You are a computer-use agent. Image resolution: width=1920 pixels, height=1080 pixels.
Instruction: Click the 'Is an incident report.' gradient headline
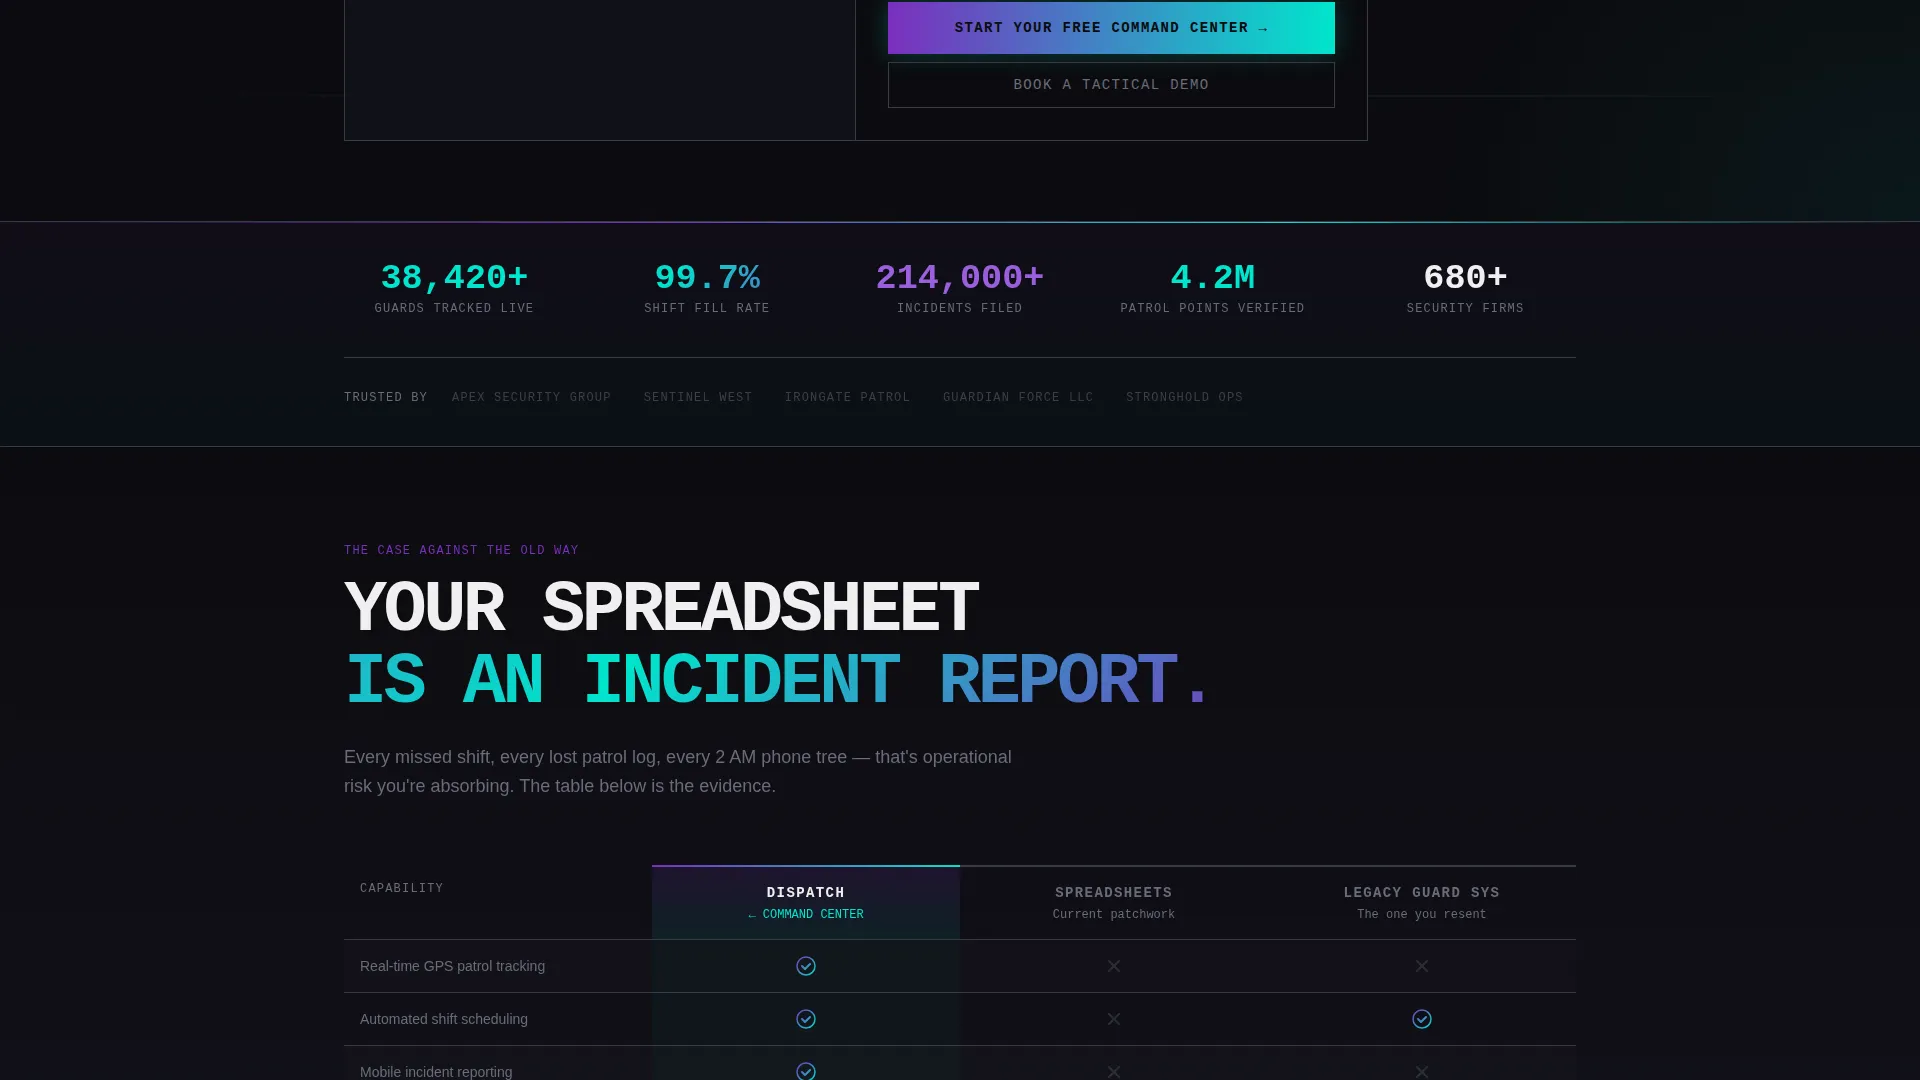(x=777, y=680)
